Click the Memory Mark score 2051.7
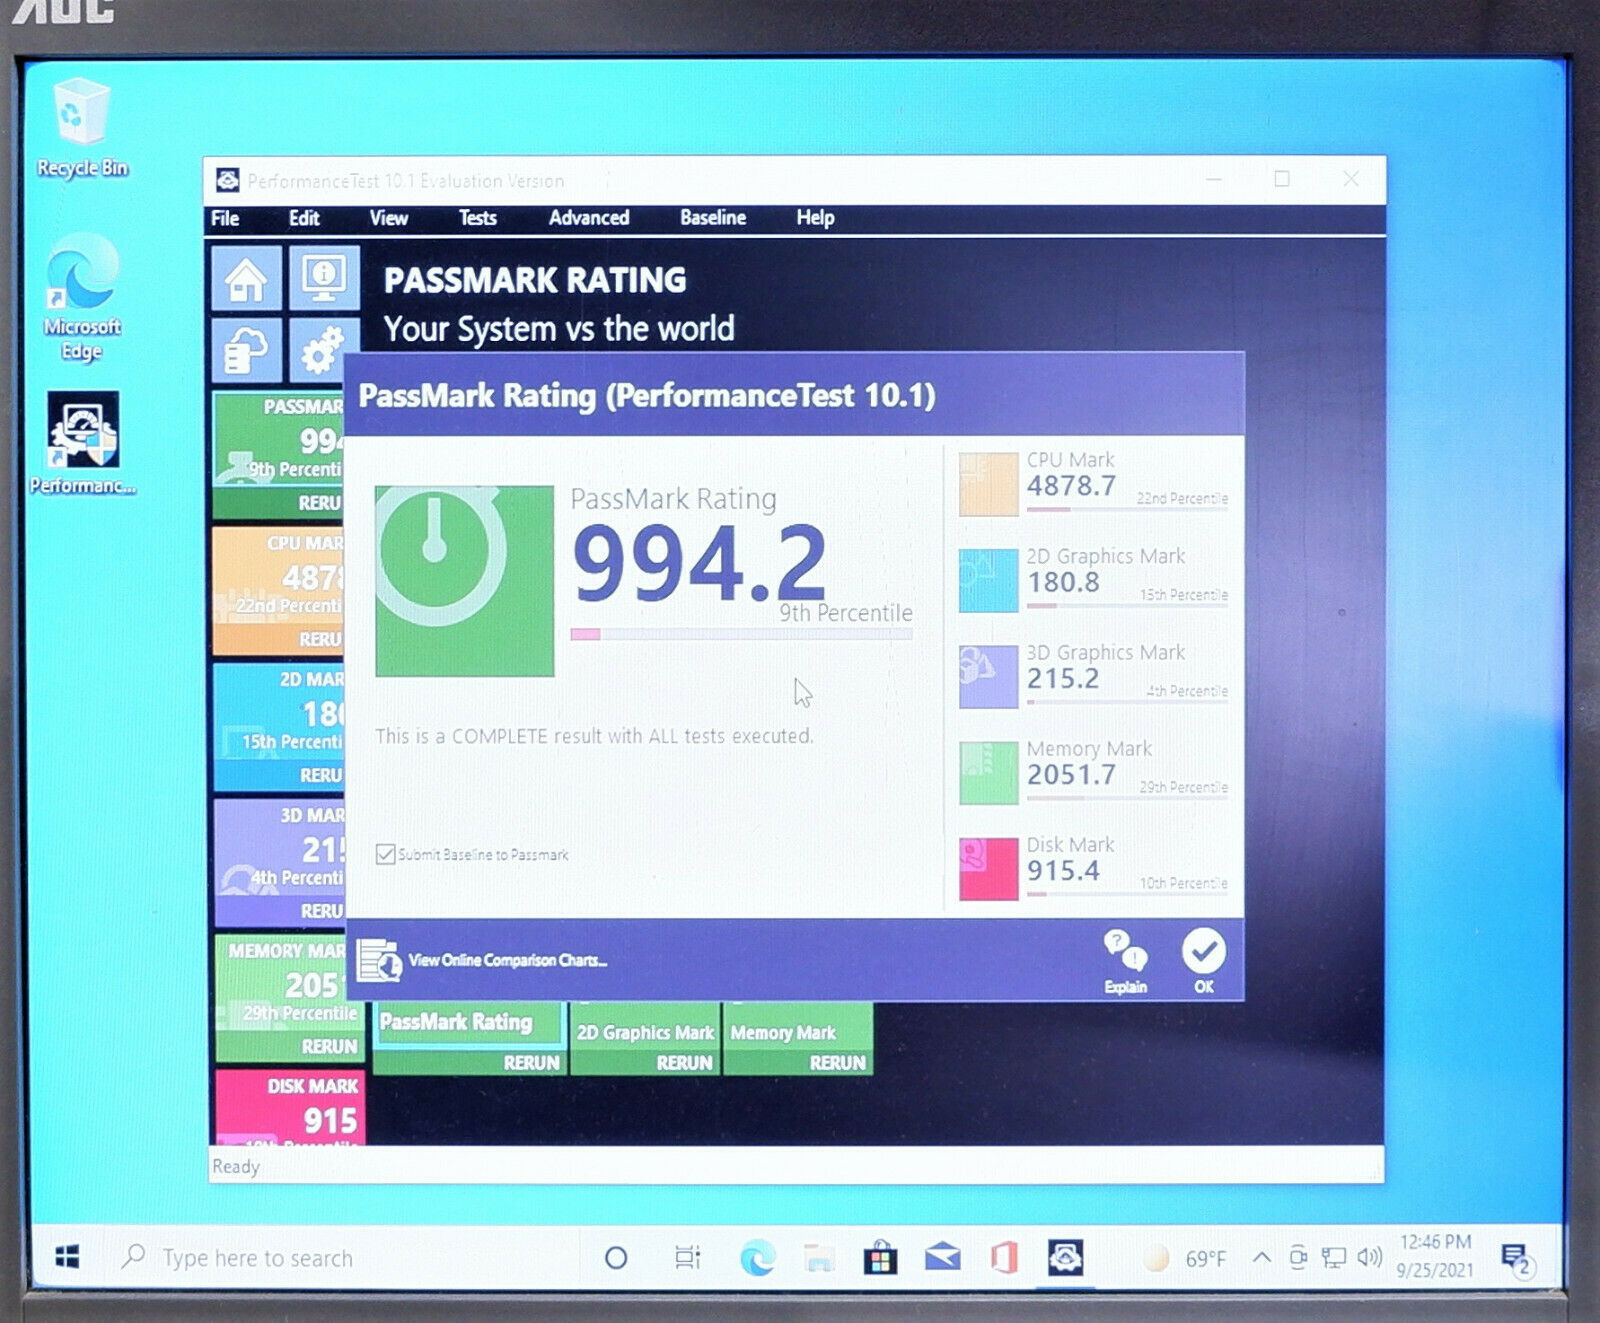This screenshot has width=1600, height=1323. tap(1071, 775)
